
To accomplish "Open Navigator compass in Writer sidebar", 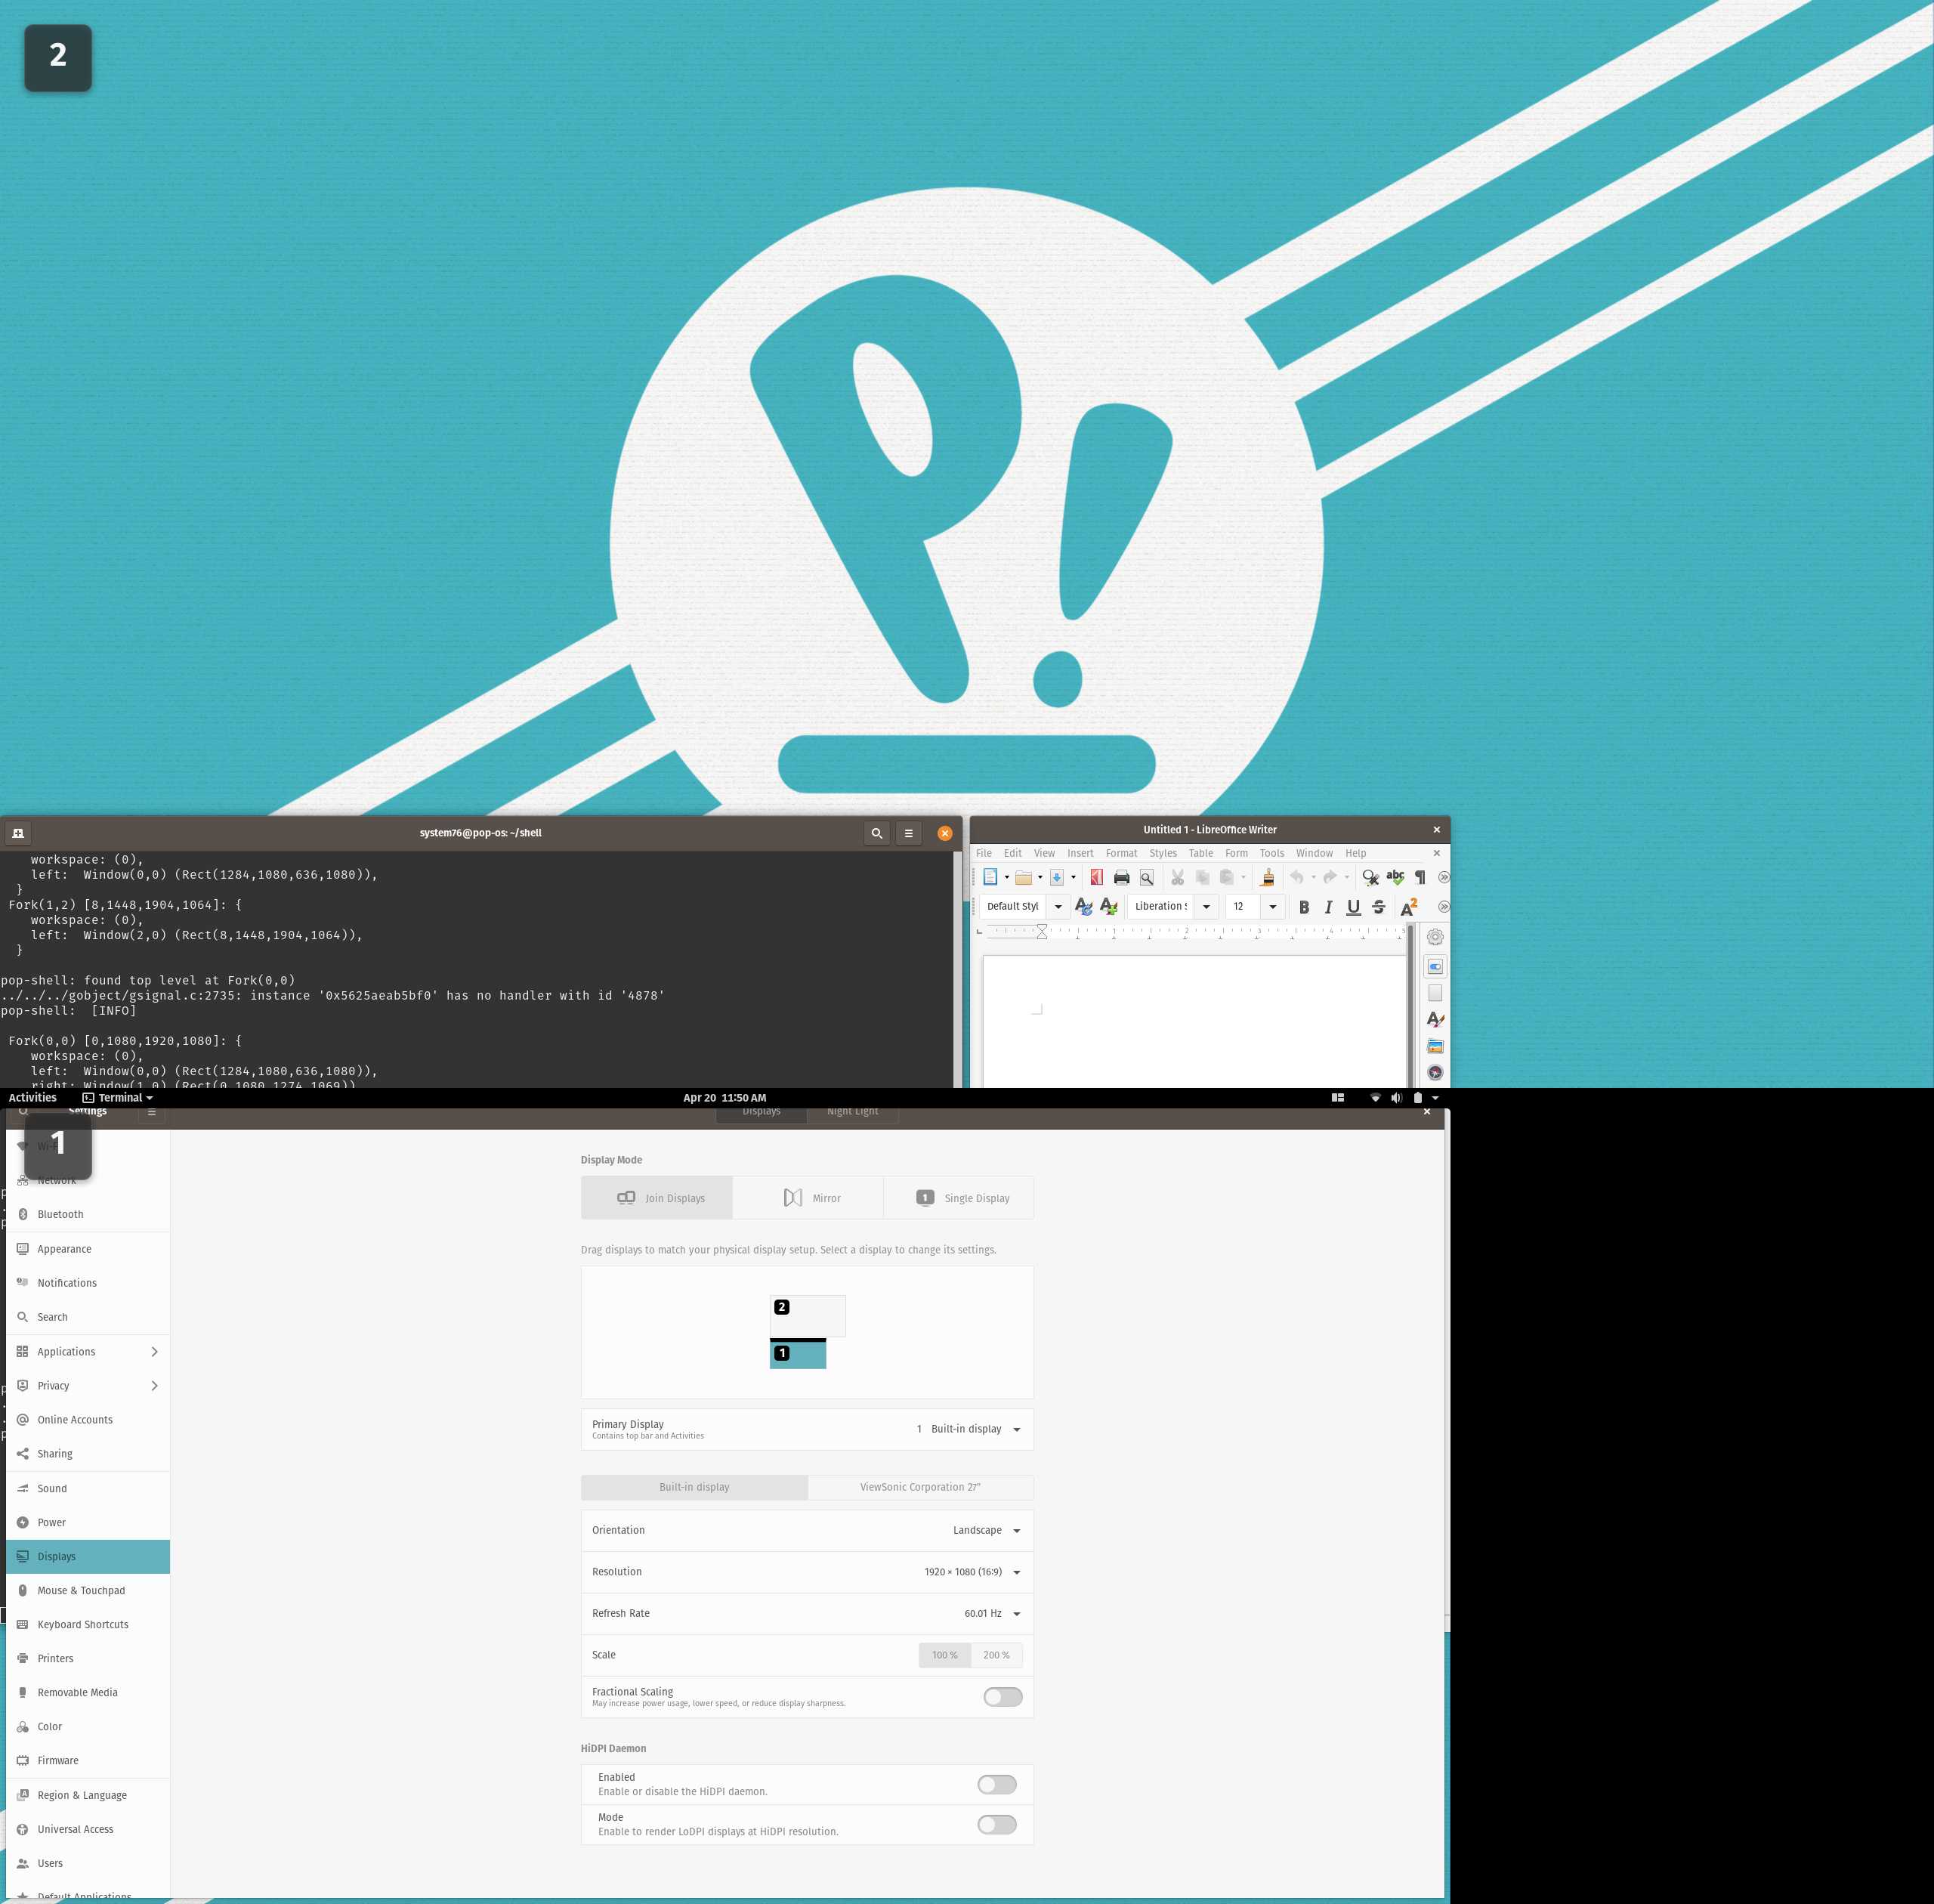I will click(x=1435, y=1072).
